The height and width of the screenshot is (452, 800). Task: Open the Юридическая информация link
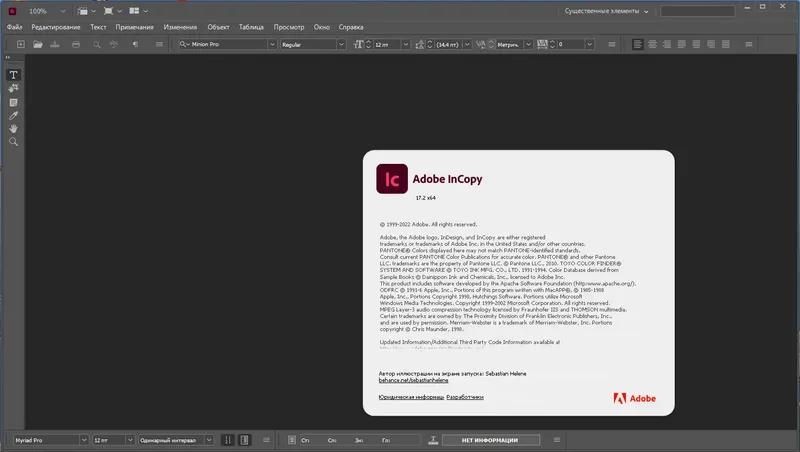[x=411, y=397]
